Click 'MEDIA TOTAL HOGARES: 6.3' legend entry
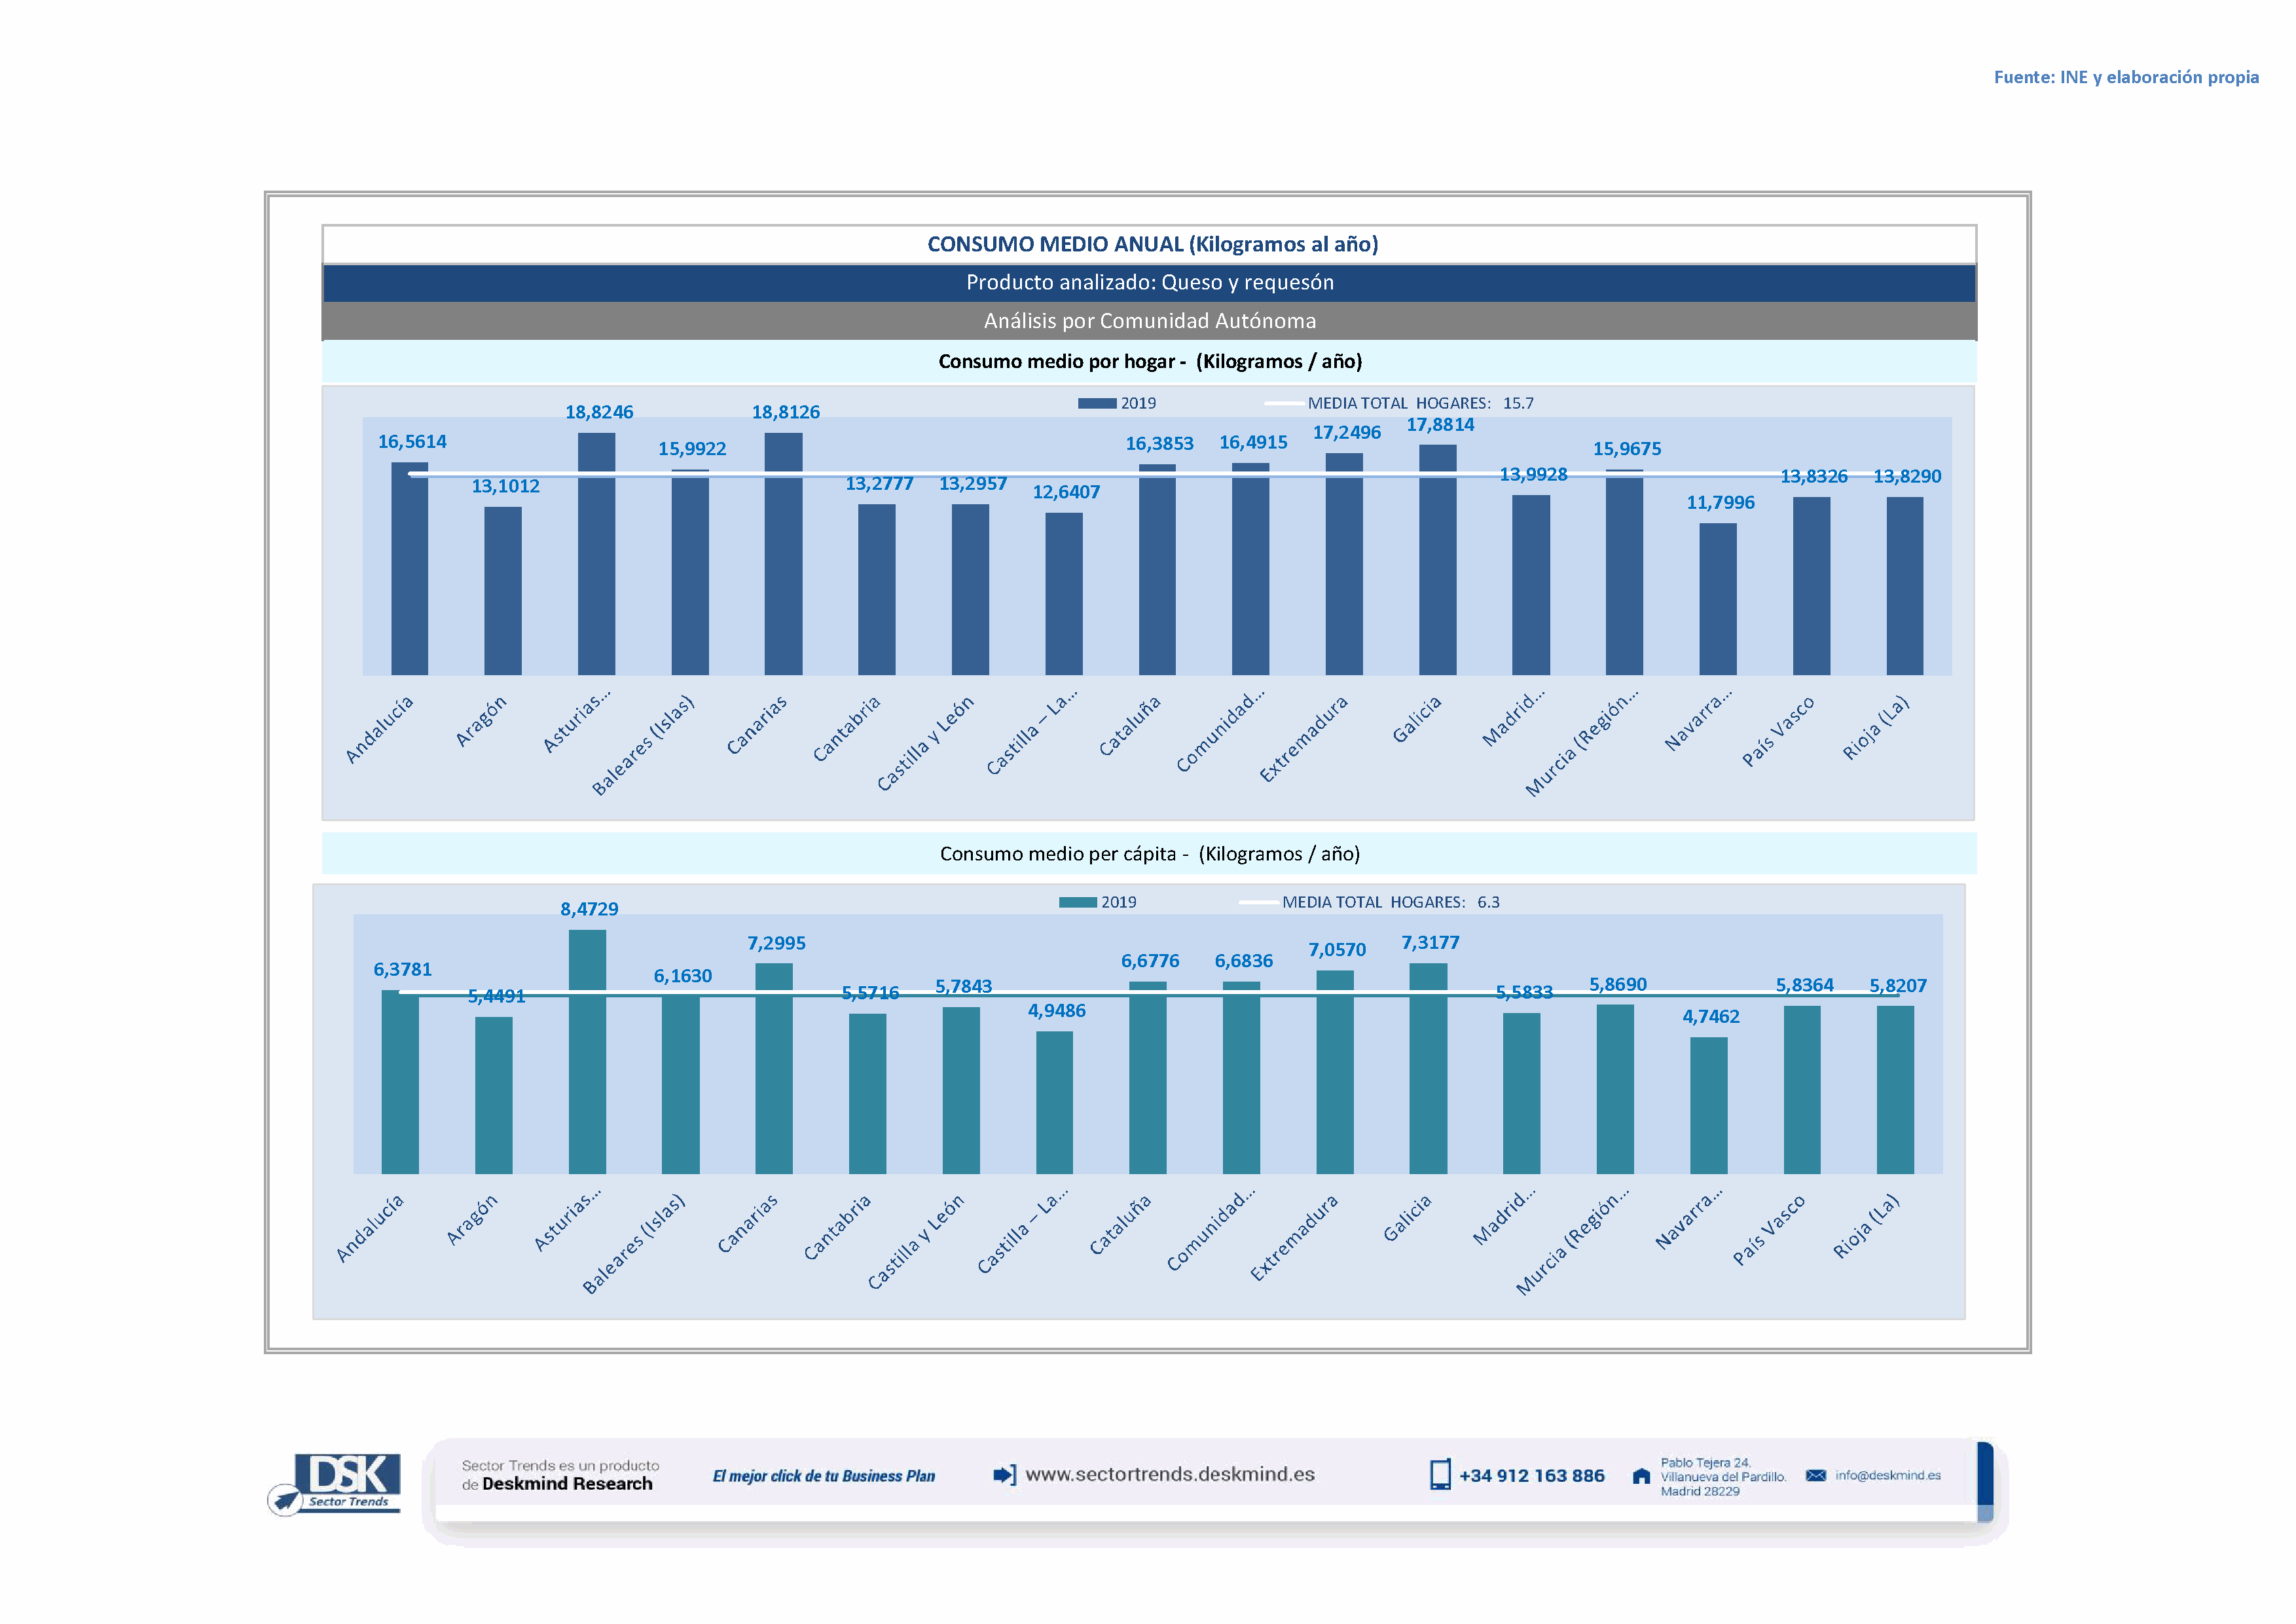The image size is (2296, 1624). [1389, 902]
